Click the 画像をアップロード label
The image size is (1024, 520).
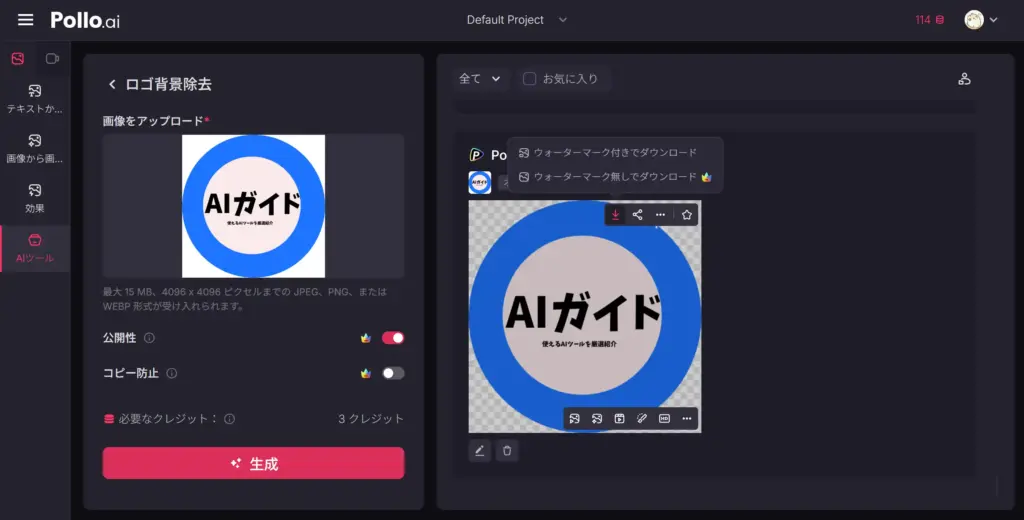[x=155, y=121]
